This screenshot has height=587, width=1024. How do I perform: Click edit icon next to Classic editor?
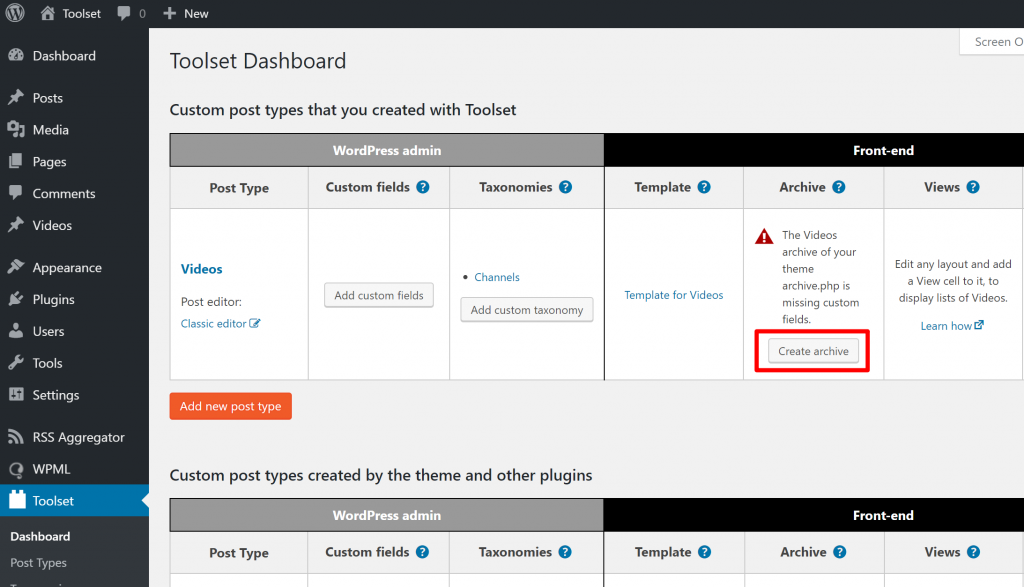(x=255, y=323)
